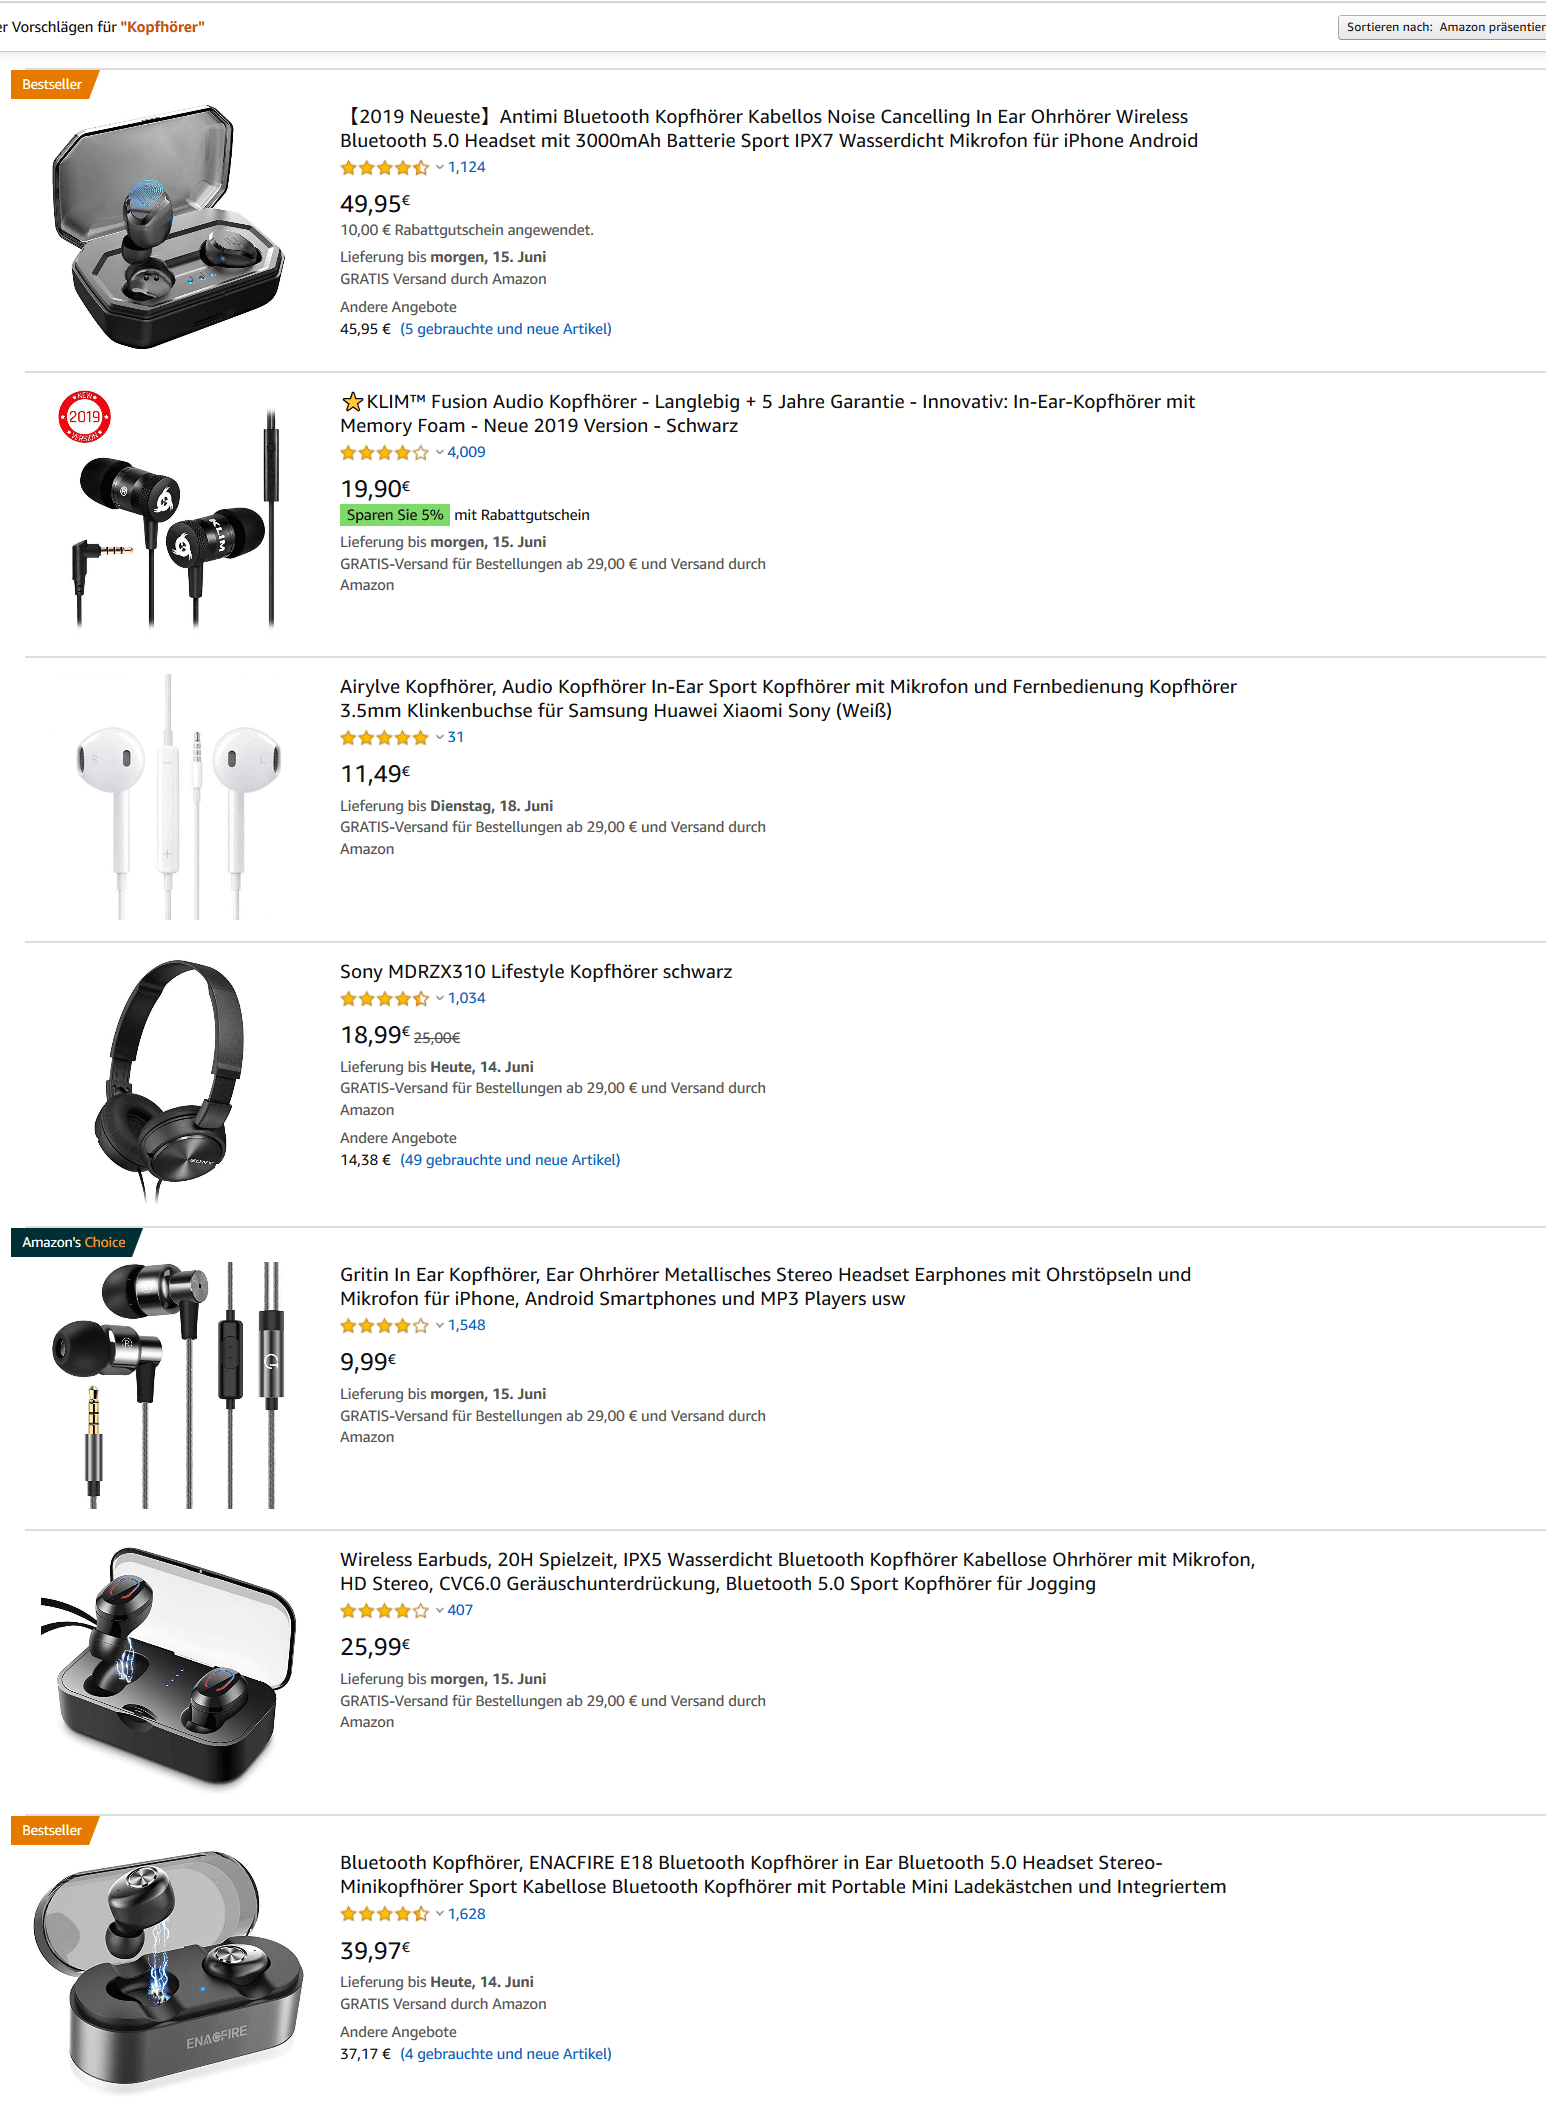Open the 5 gebrauchte und neue Artikel link
Image resolution: width=1546 pixels, height=2105 pixels.
tap(506, 329)
